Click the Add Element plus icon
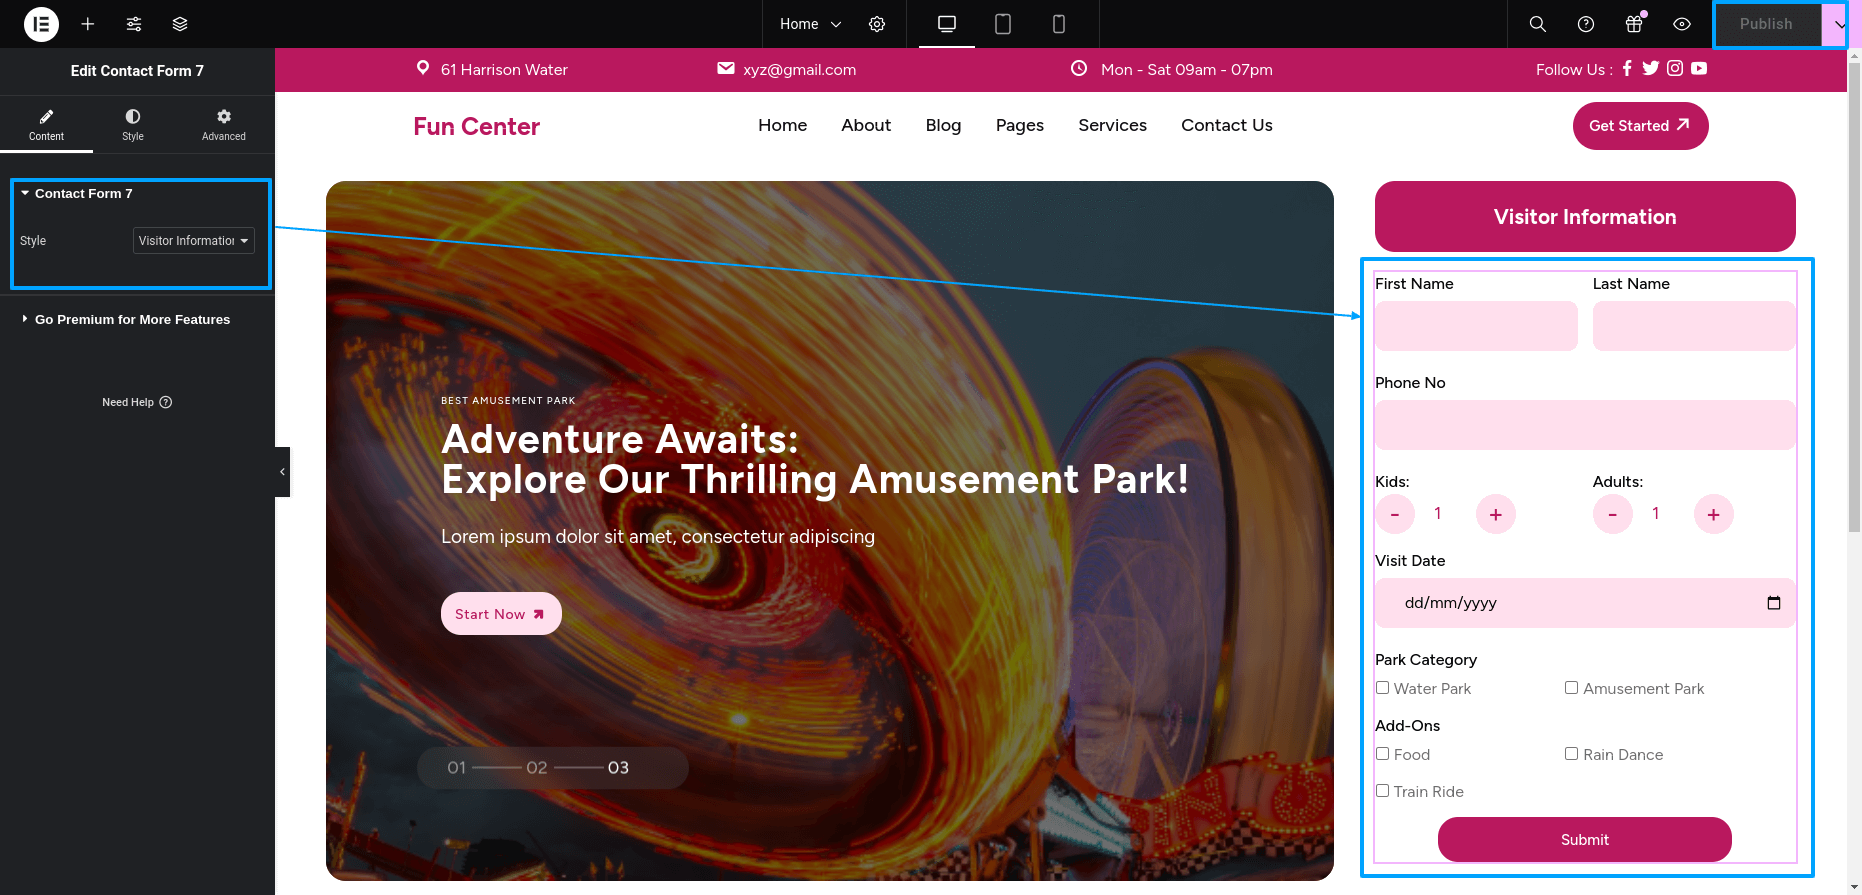1862x895 pixels. [88, 24]
